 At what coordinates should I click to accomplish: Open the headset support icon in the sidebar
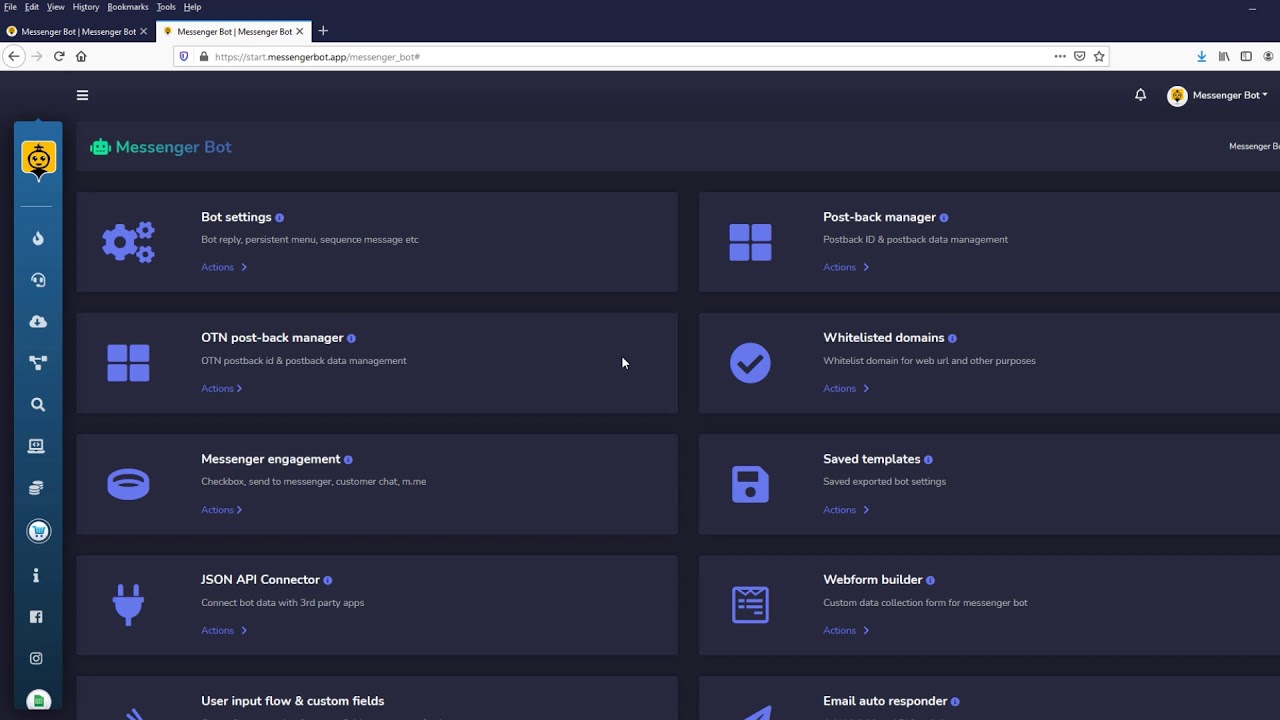tap(38, 280)
